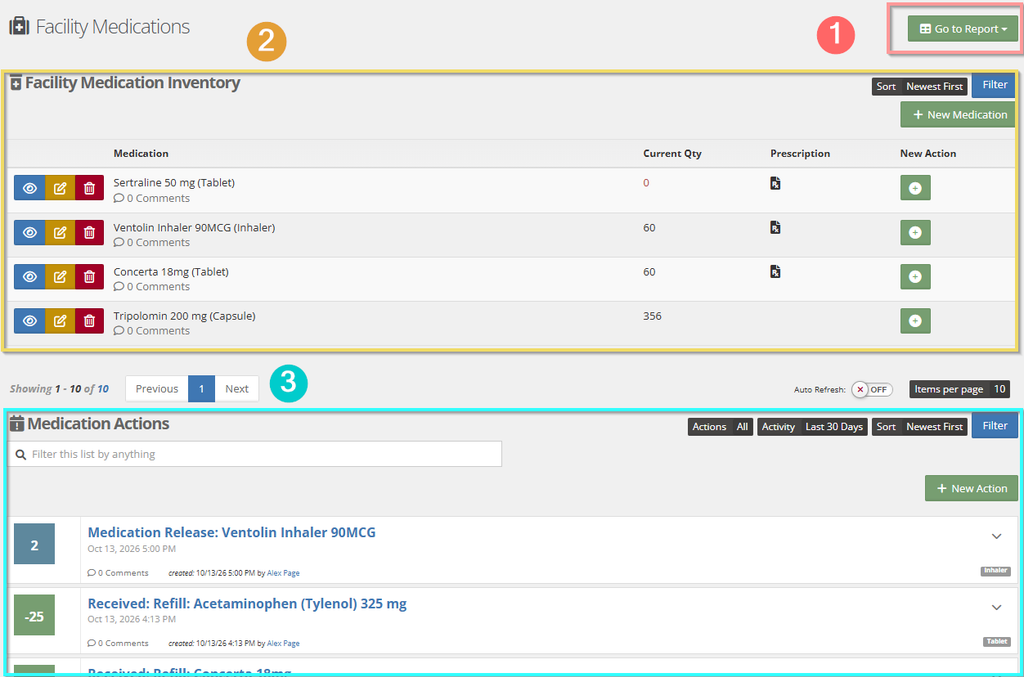This screenshot has height=677, width=1024.
Task: Open Activity Last 30 Days dropdown
Action: [812, 427]
